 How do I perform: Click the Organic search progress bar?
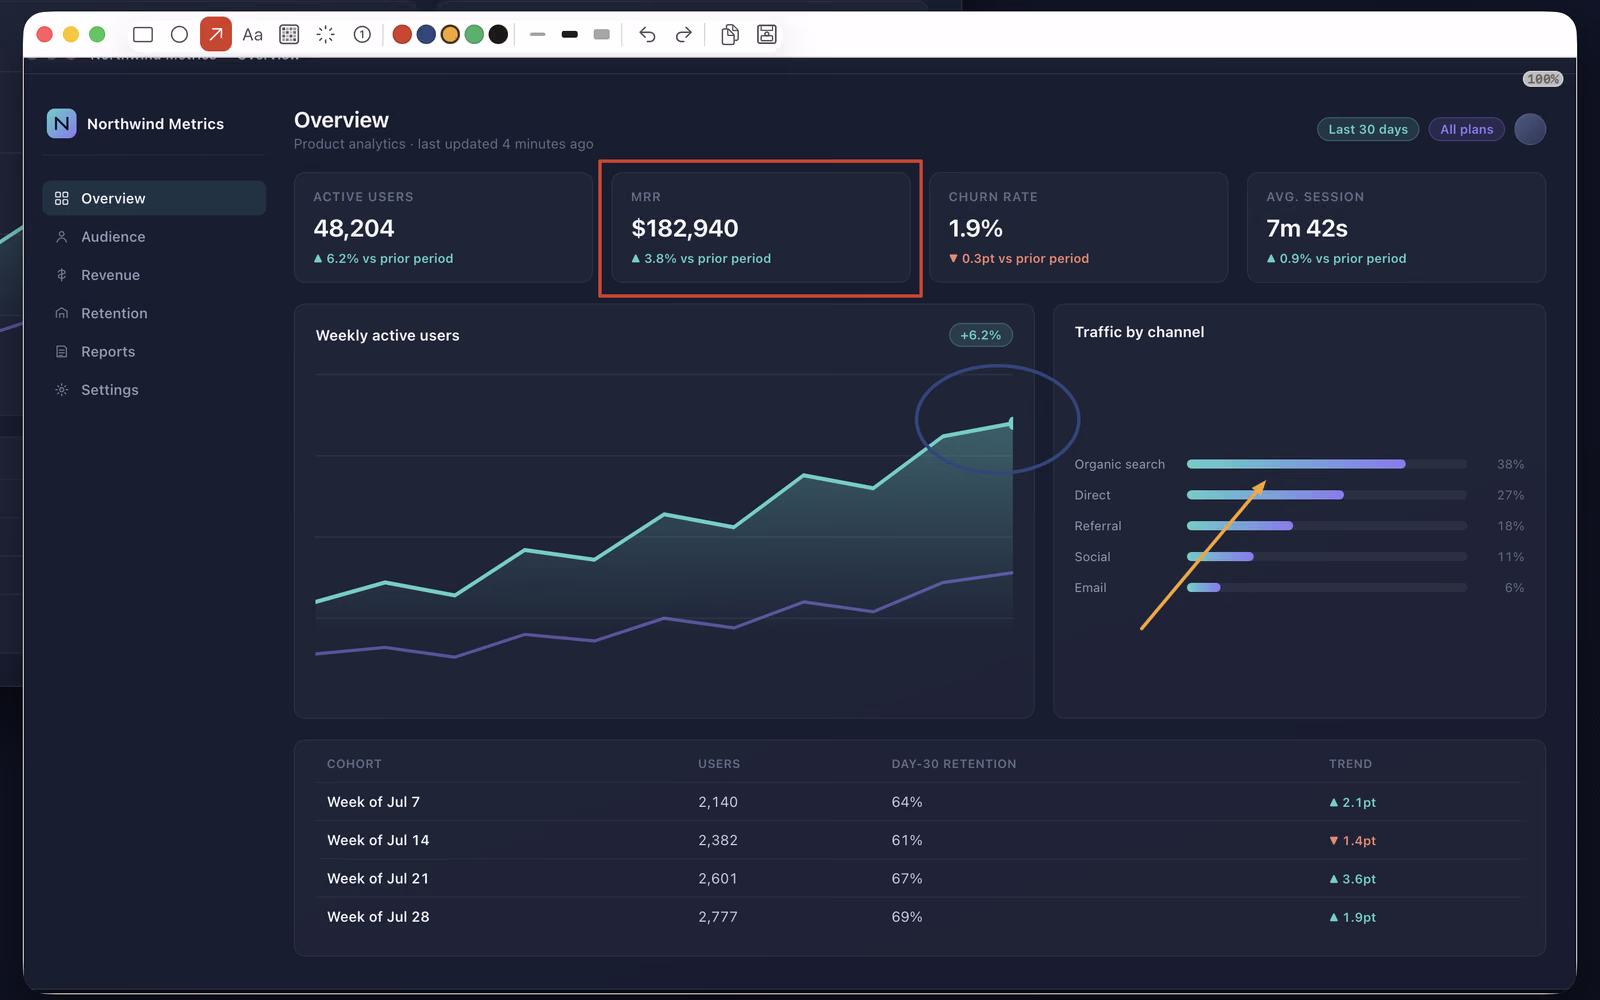[x=1327, y=464]
